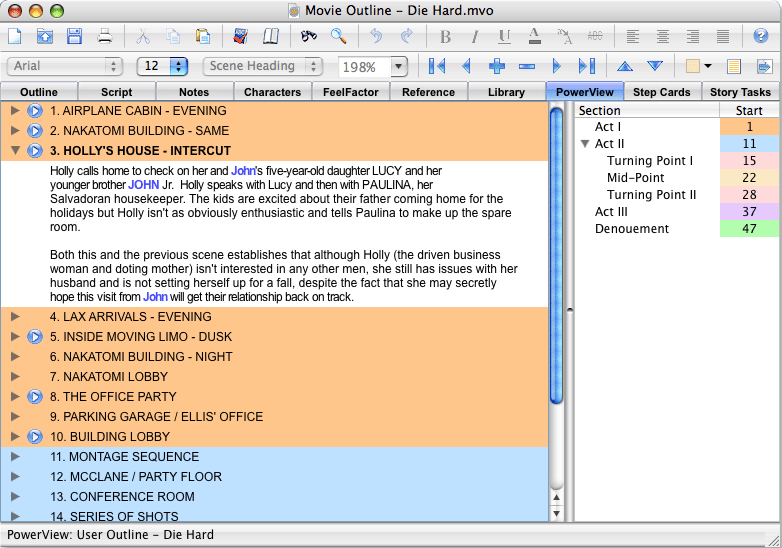Click blue circle icon on step 5 INSIDE MOVING LIMO - DUSK
The width and height of the screenshot is (782, 548).
(34, 337)
